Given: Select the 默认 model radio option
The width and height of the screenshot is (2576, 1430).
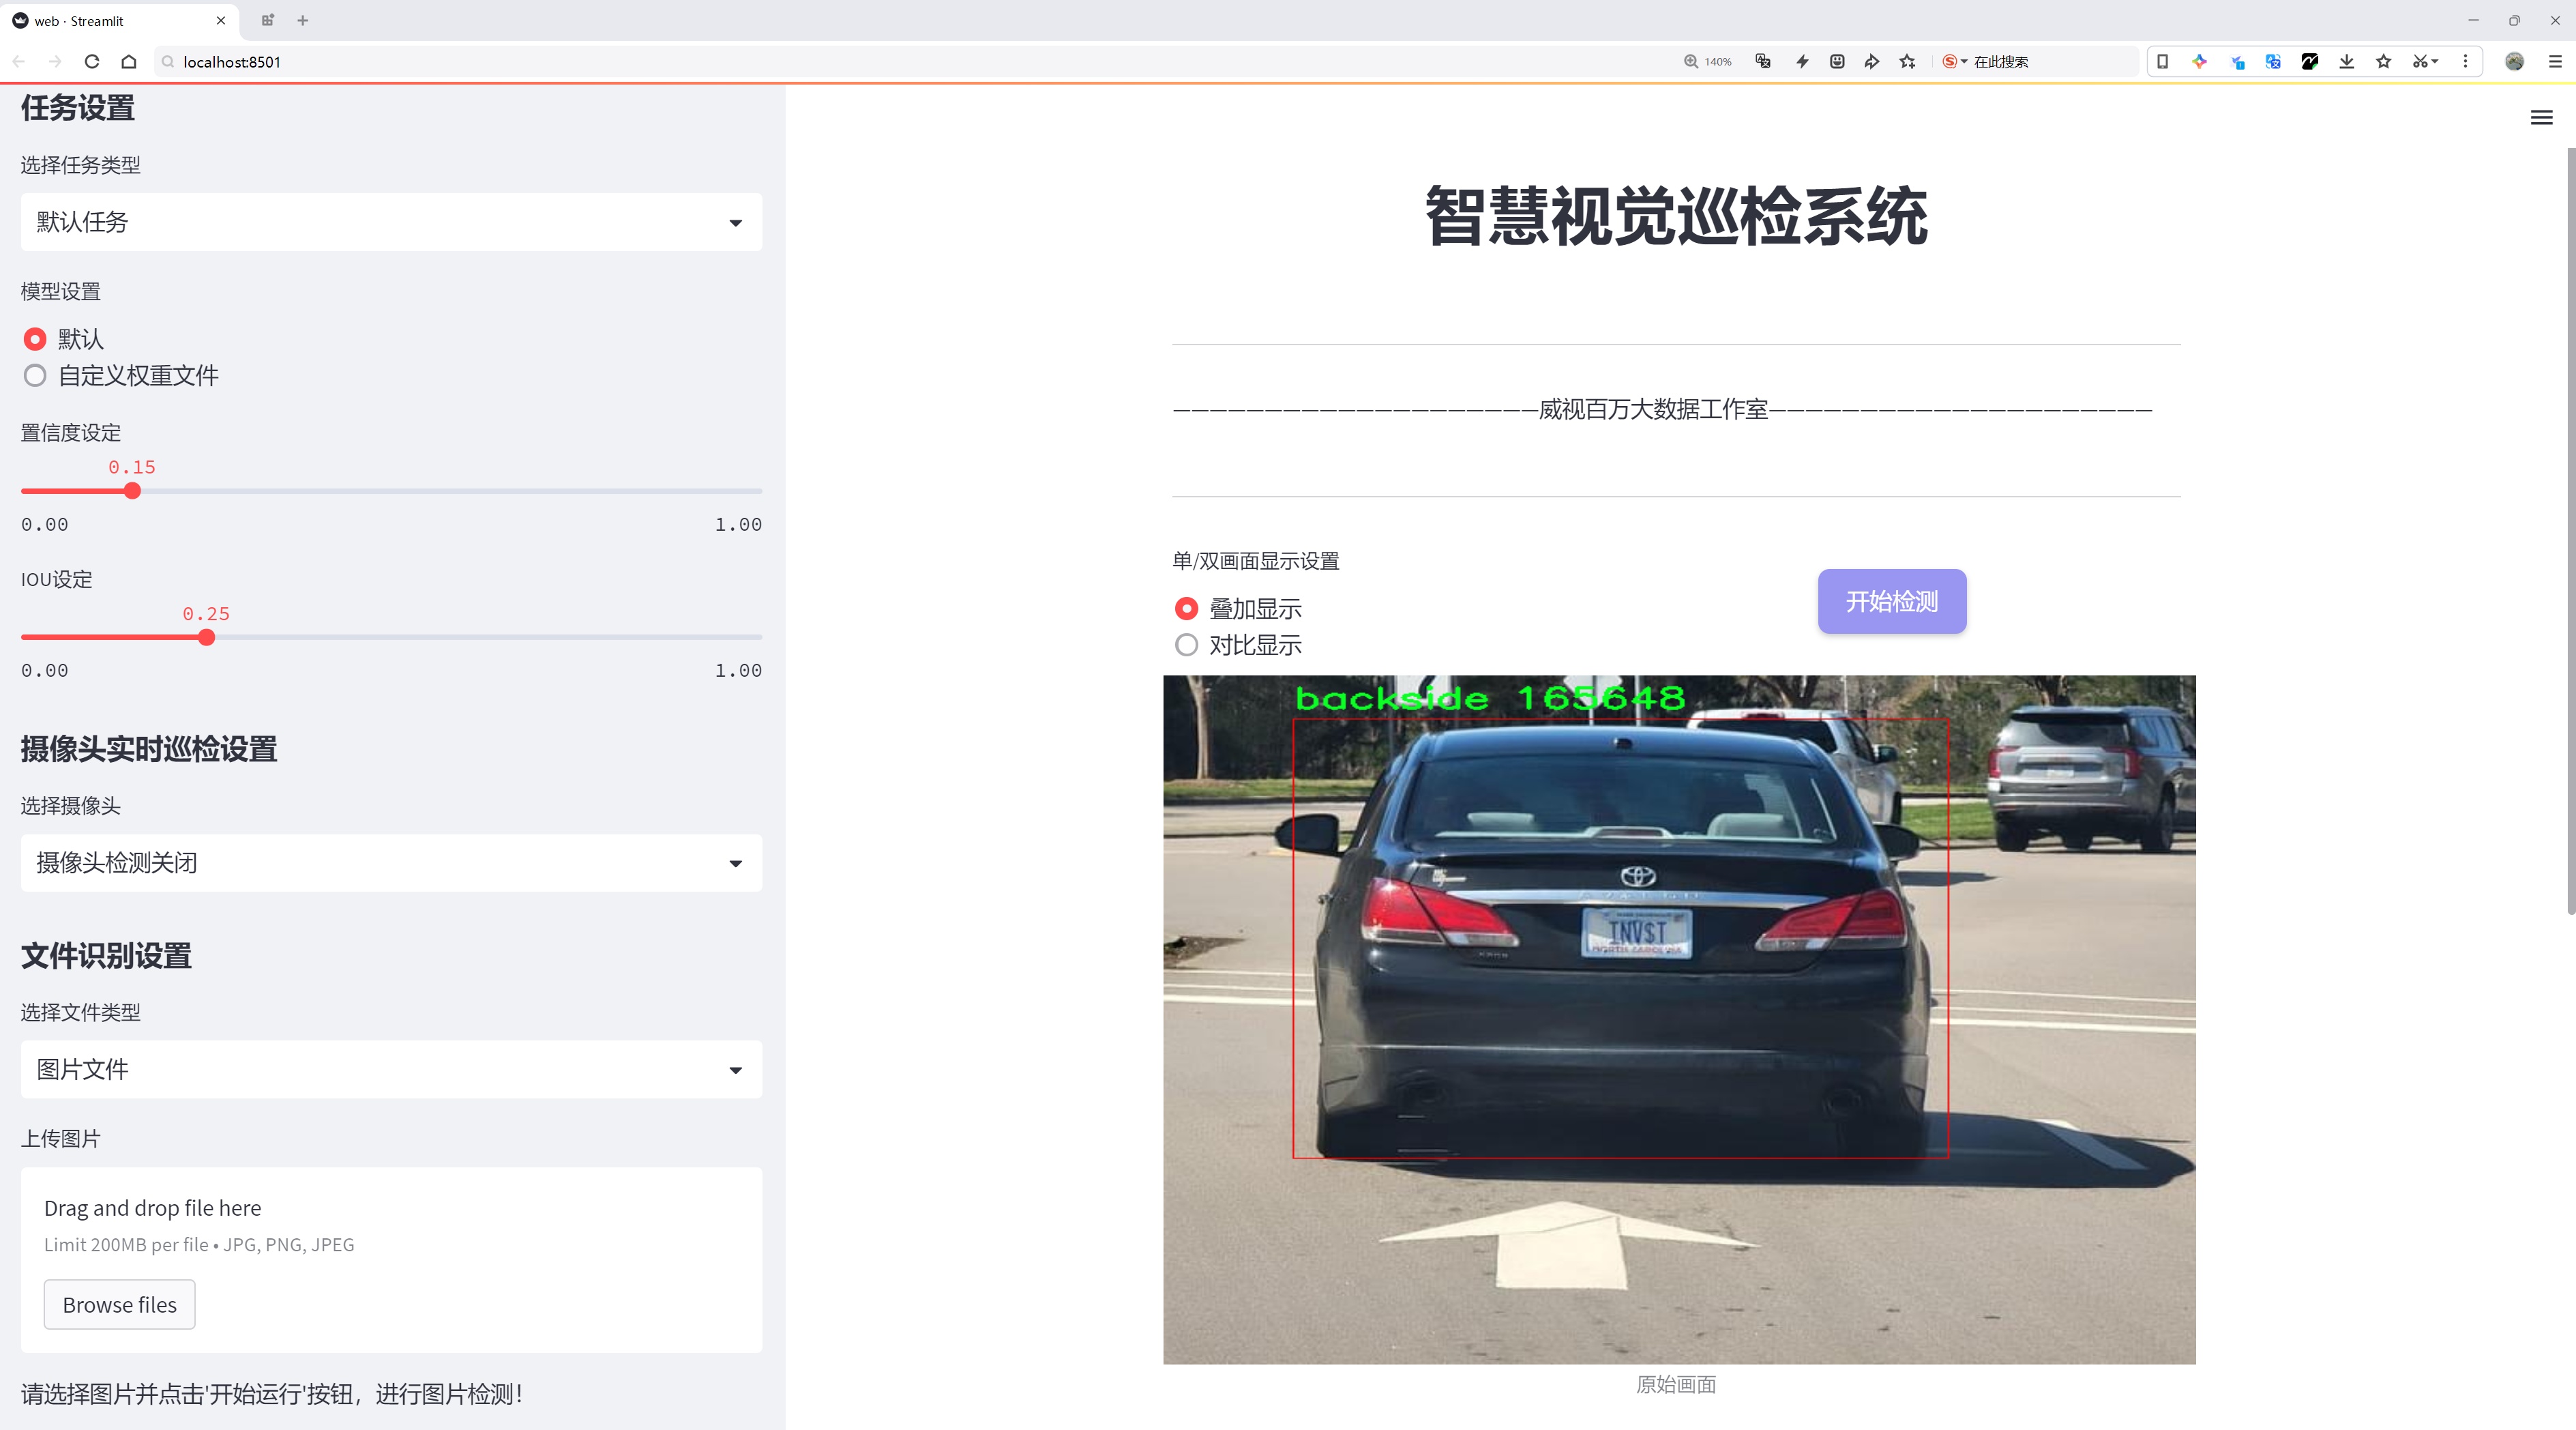Looking at the screenshot, I should [x=64, y=339].
